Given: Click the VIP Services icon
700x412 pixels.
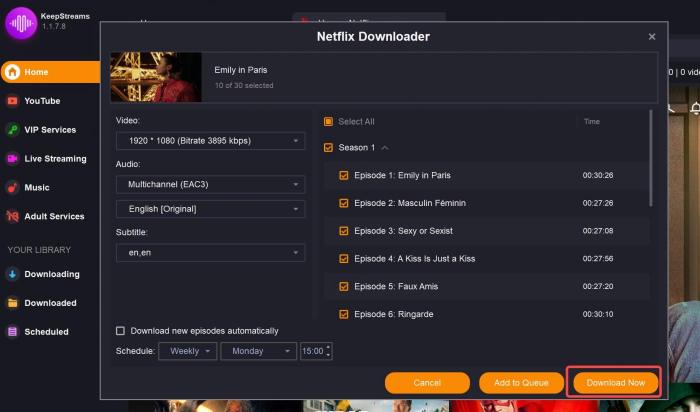Looking at the screenshot, I should point(13,130).
